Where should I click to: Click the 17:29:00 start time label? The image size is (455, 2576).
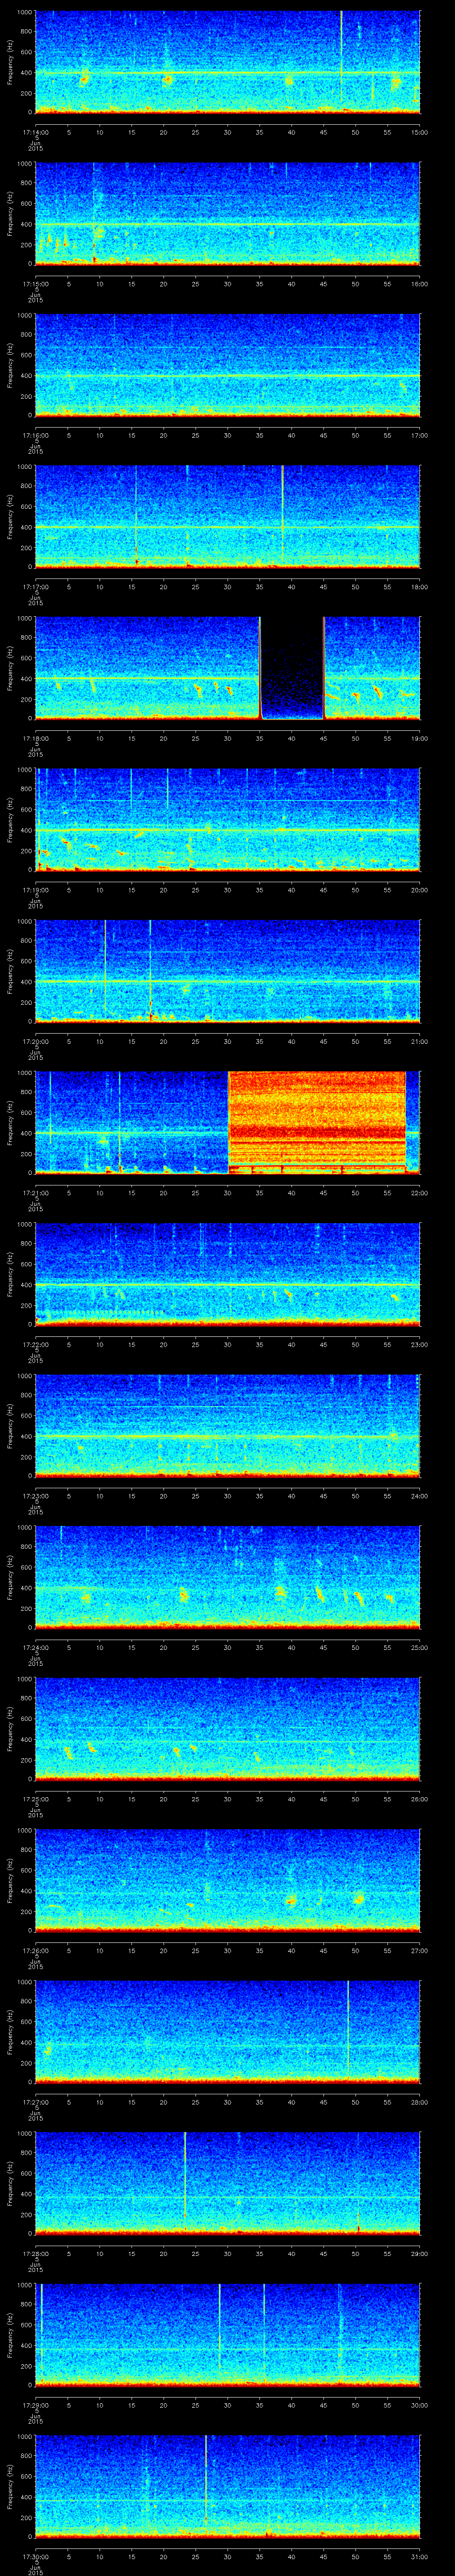tap(36, 2405)
